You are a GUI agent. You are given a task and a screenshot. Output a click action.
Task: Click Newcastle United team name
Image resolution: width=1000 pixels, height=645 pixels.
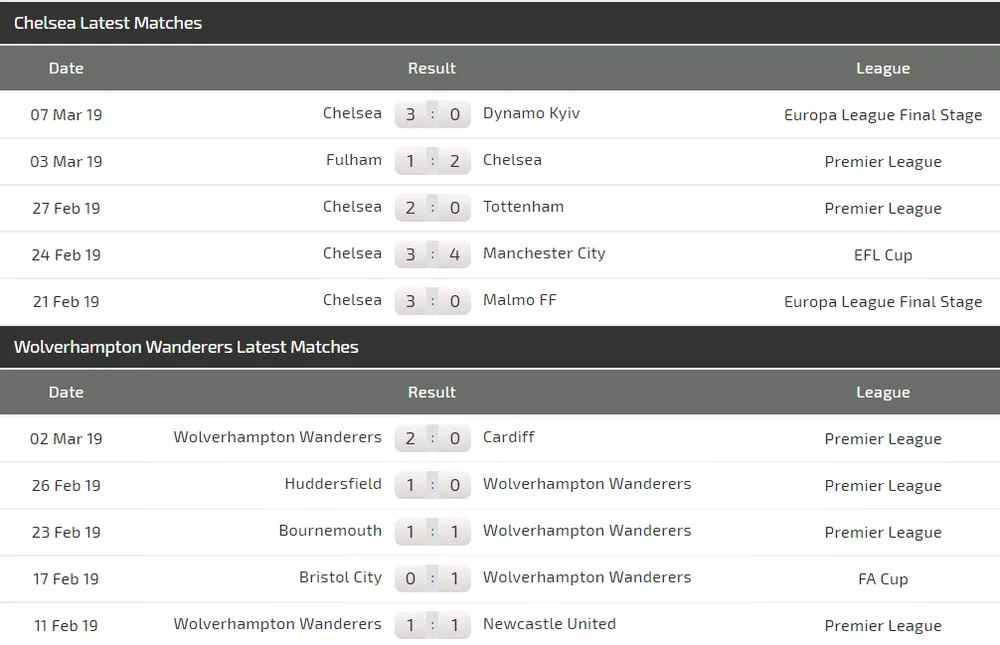[x=549, y=624]
